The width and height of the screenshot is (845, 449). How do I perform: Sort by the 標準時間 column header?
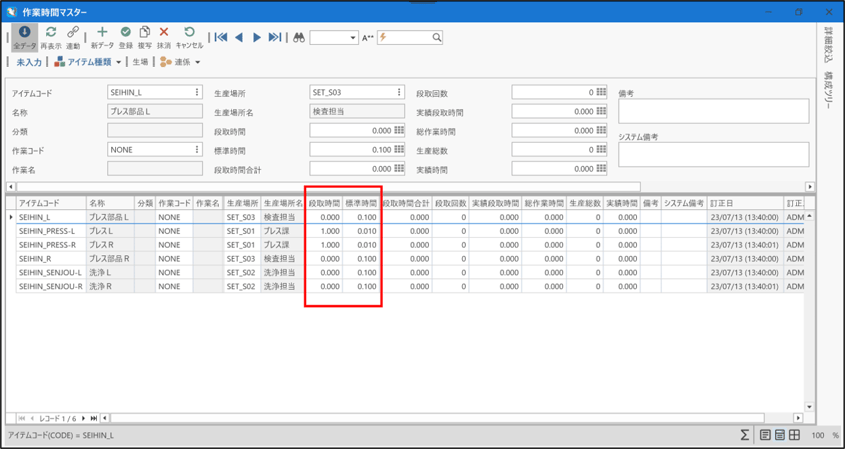[x=360, y=203]
